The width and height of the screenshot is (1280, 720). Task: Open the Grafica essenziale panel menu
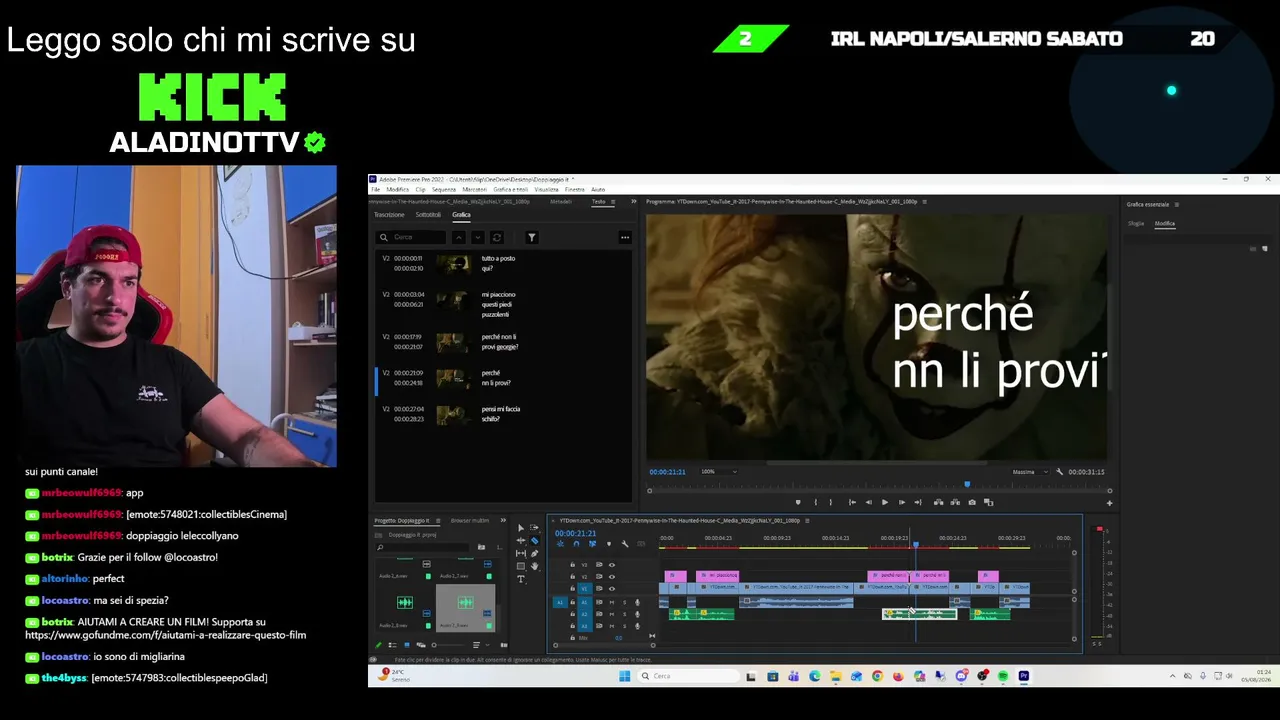[1176, 204]
